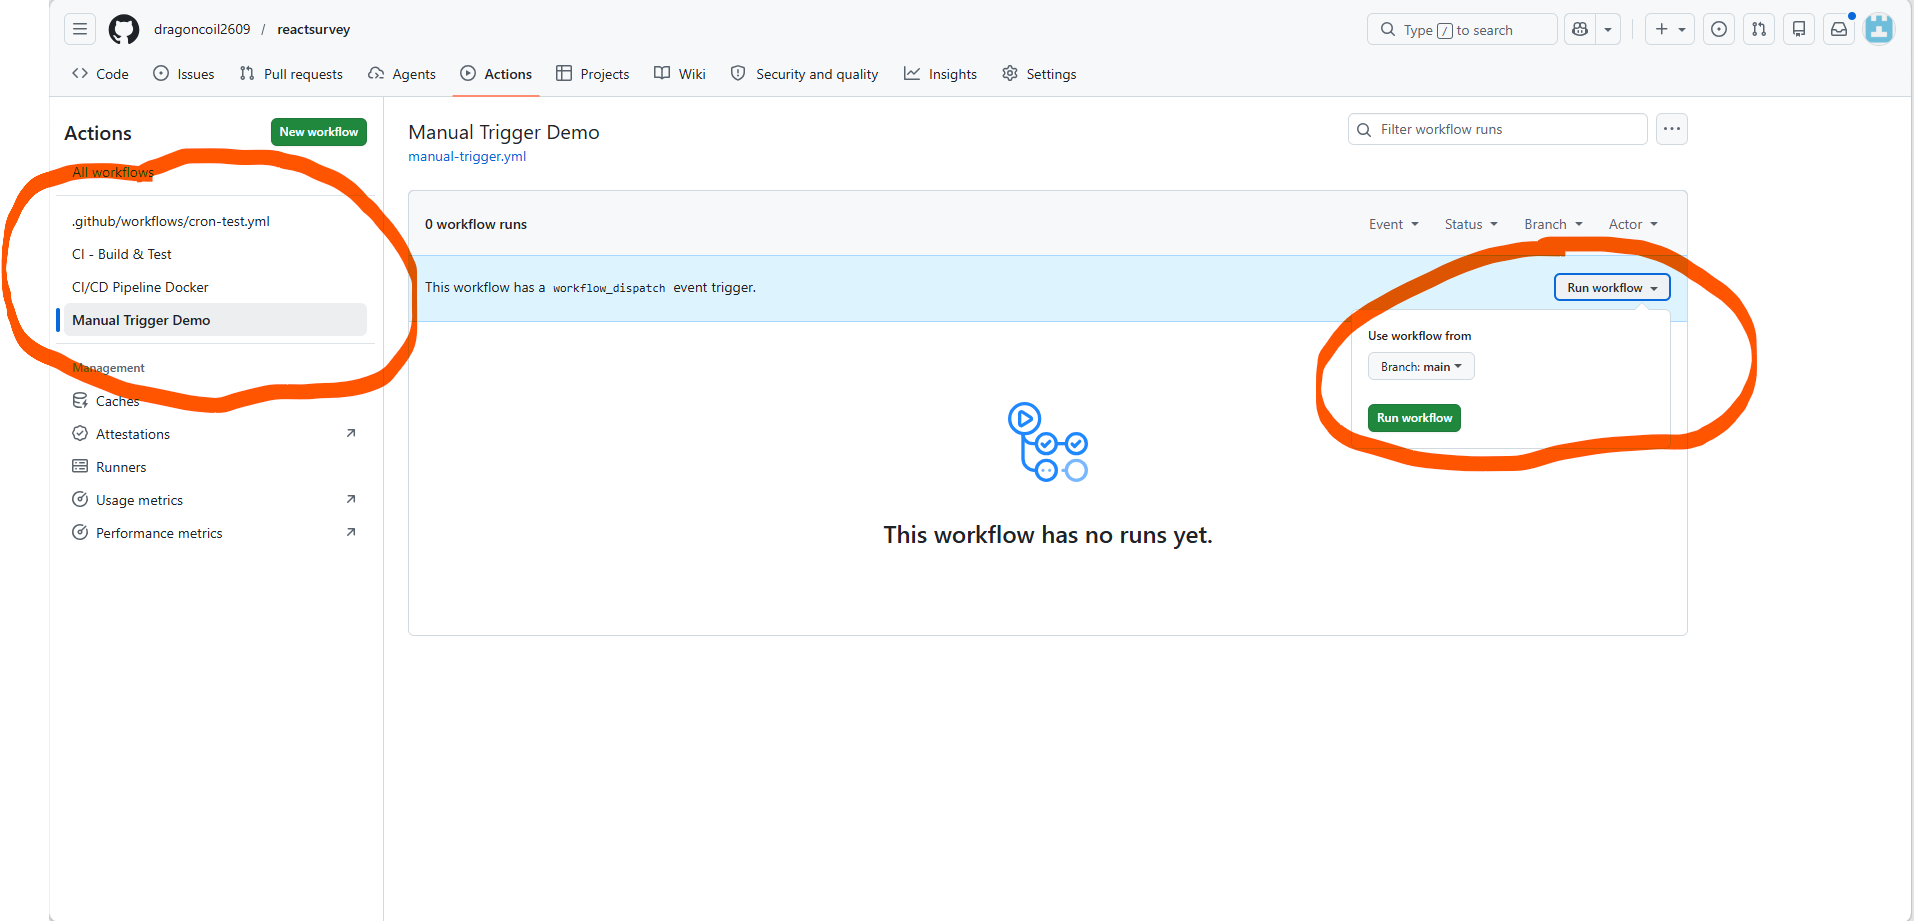Viewport: 1914px width, 921px height.
Task: Expand the Copilot dropdown arrow
Action: (x=1608, y=29)
